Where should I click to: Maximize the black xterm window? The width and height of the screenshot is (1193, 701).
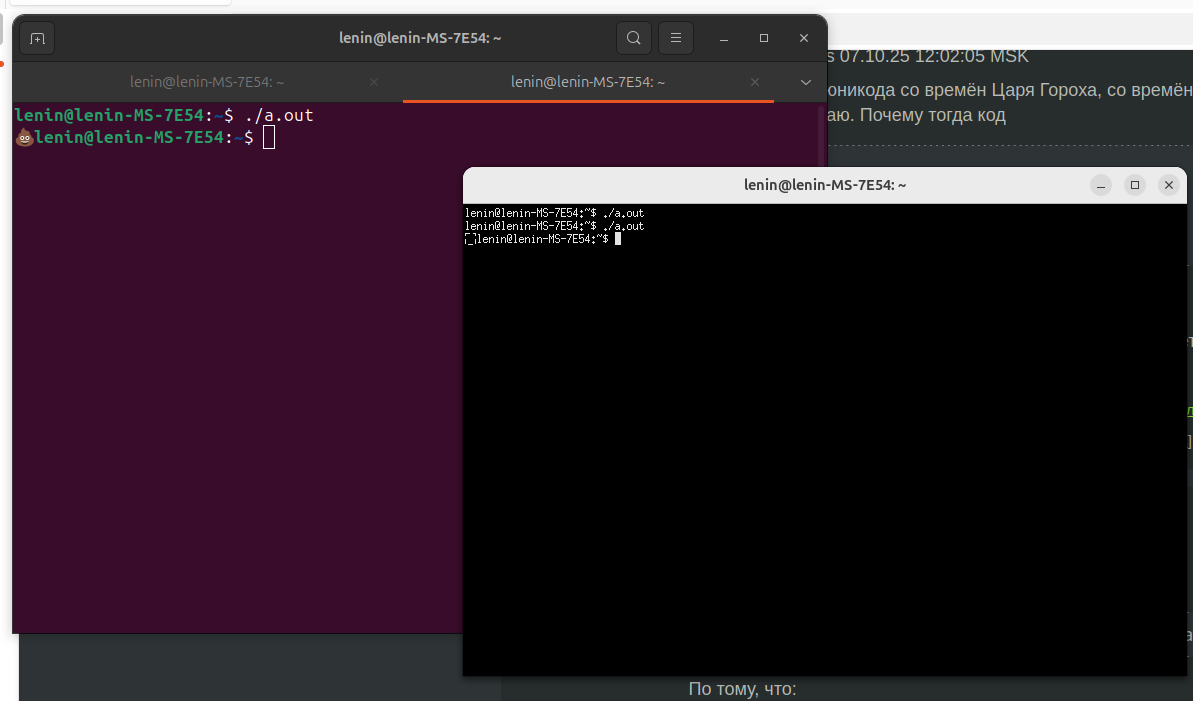coord(1134,185)
